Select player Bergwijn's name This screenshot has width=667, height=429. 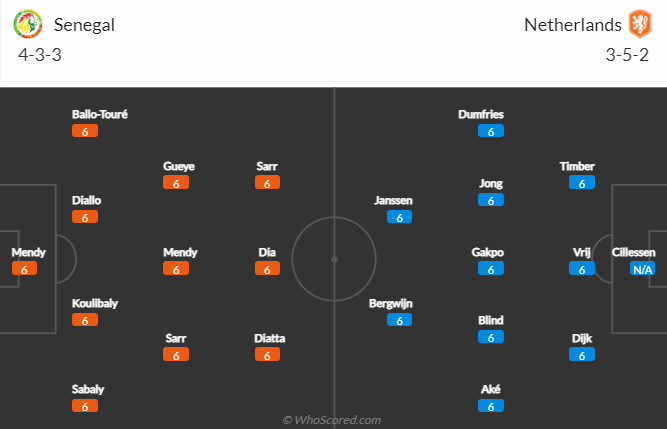pyautogui.click(x=391, y=303)
